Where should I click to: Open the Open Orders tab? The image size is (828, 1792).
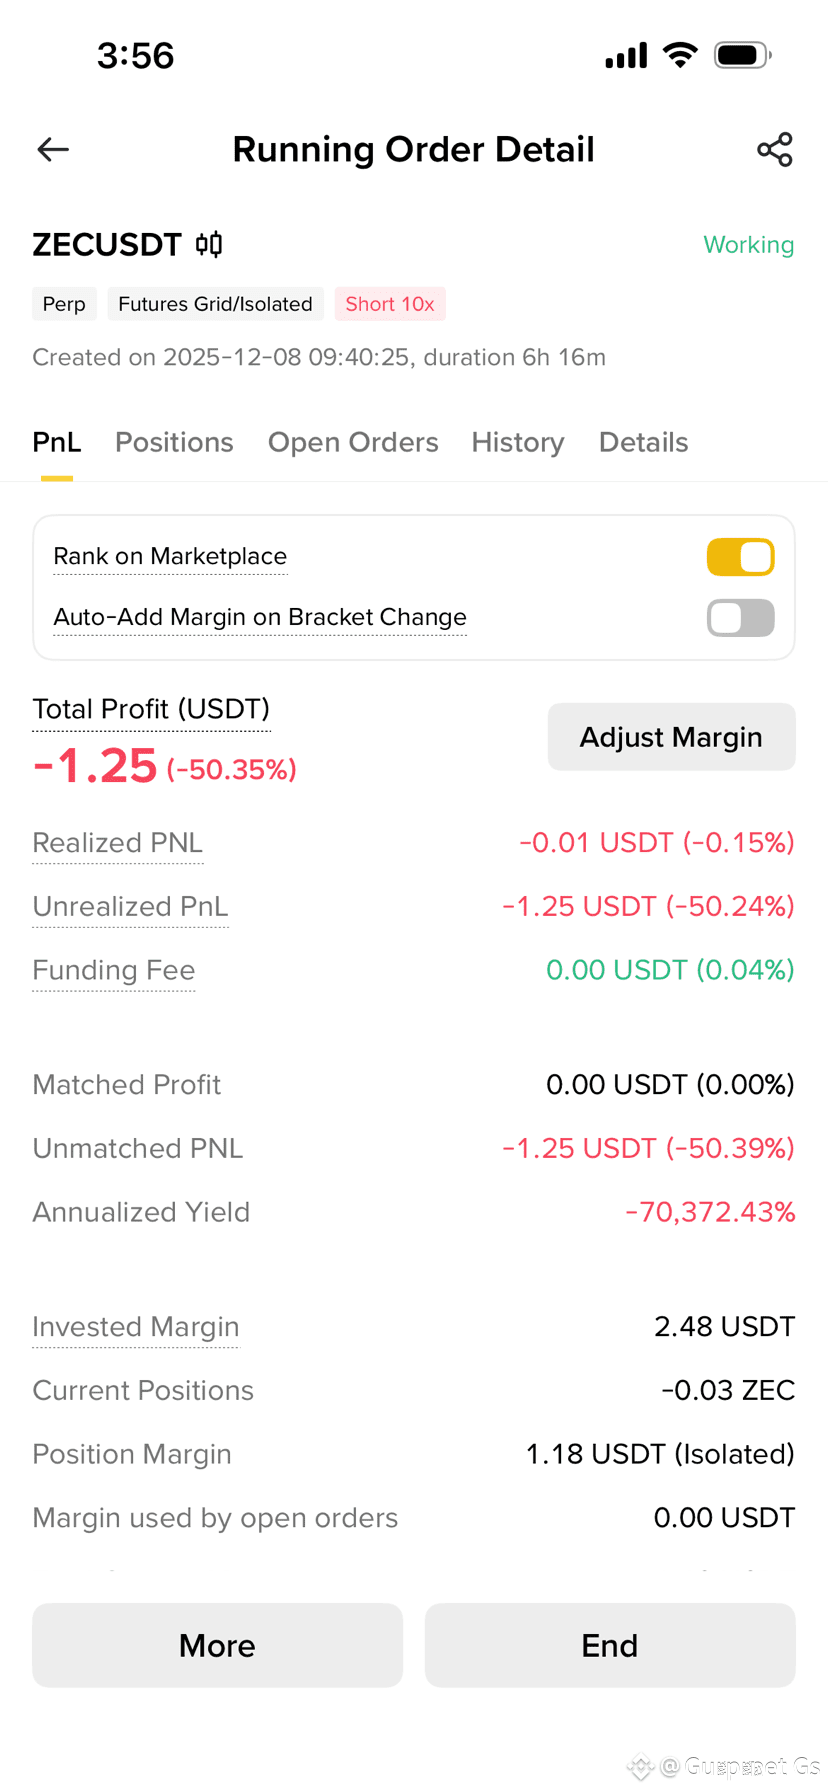(353, 442)
